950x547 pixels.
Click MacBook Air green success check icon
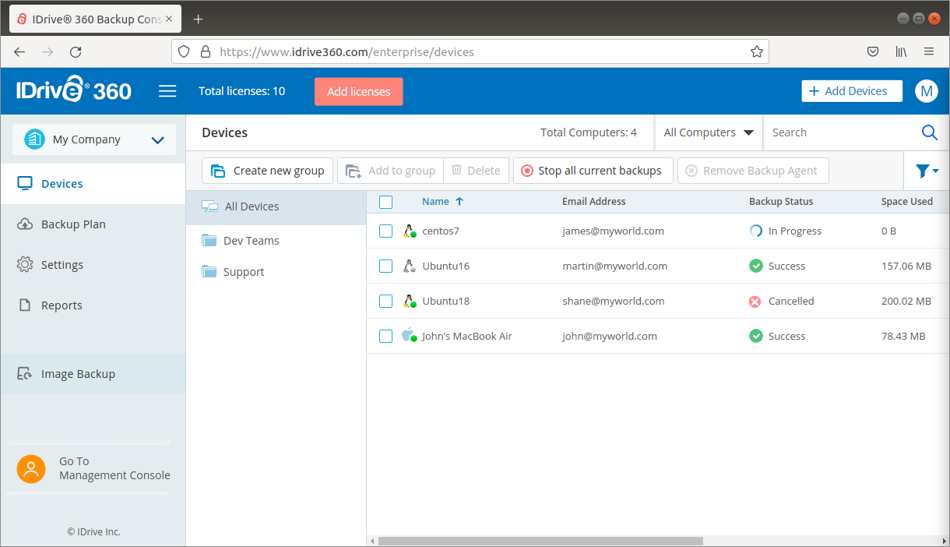(x=756, y=336)
